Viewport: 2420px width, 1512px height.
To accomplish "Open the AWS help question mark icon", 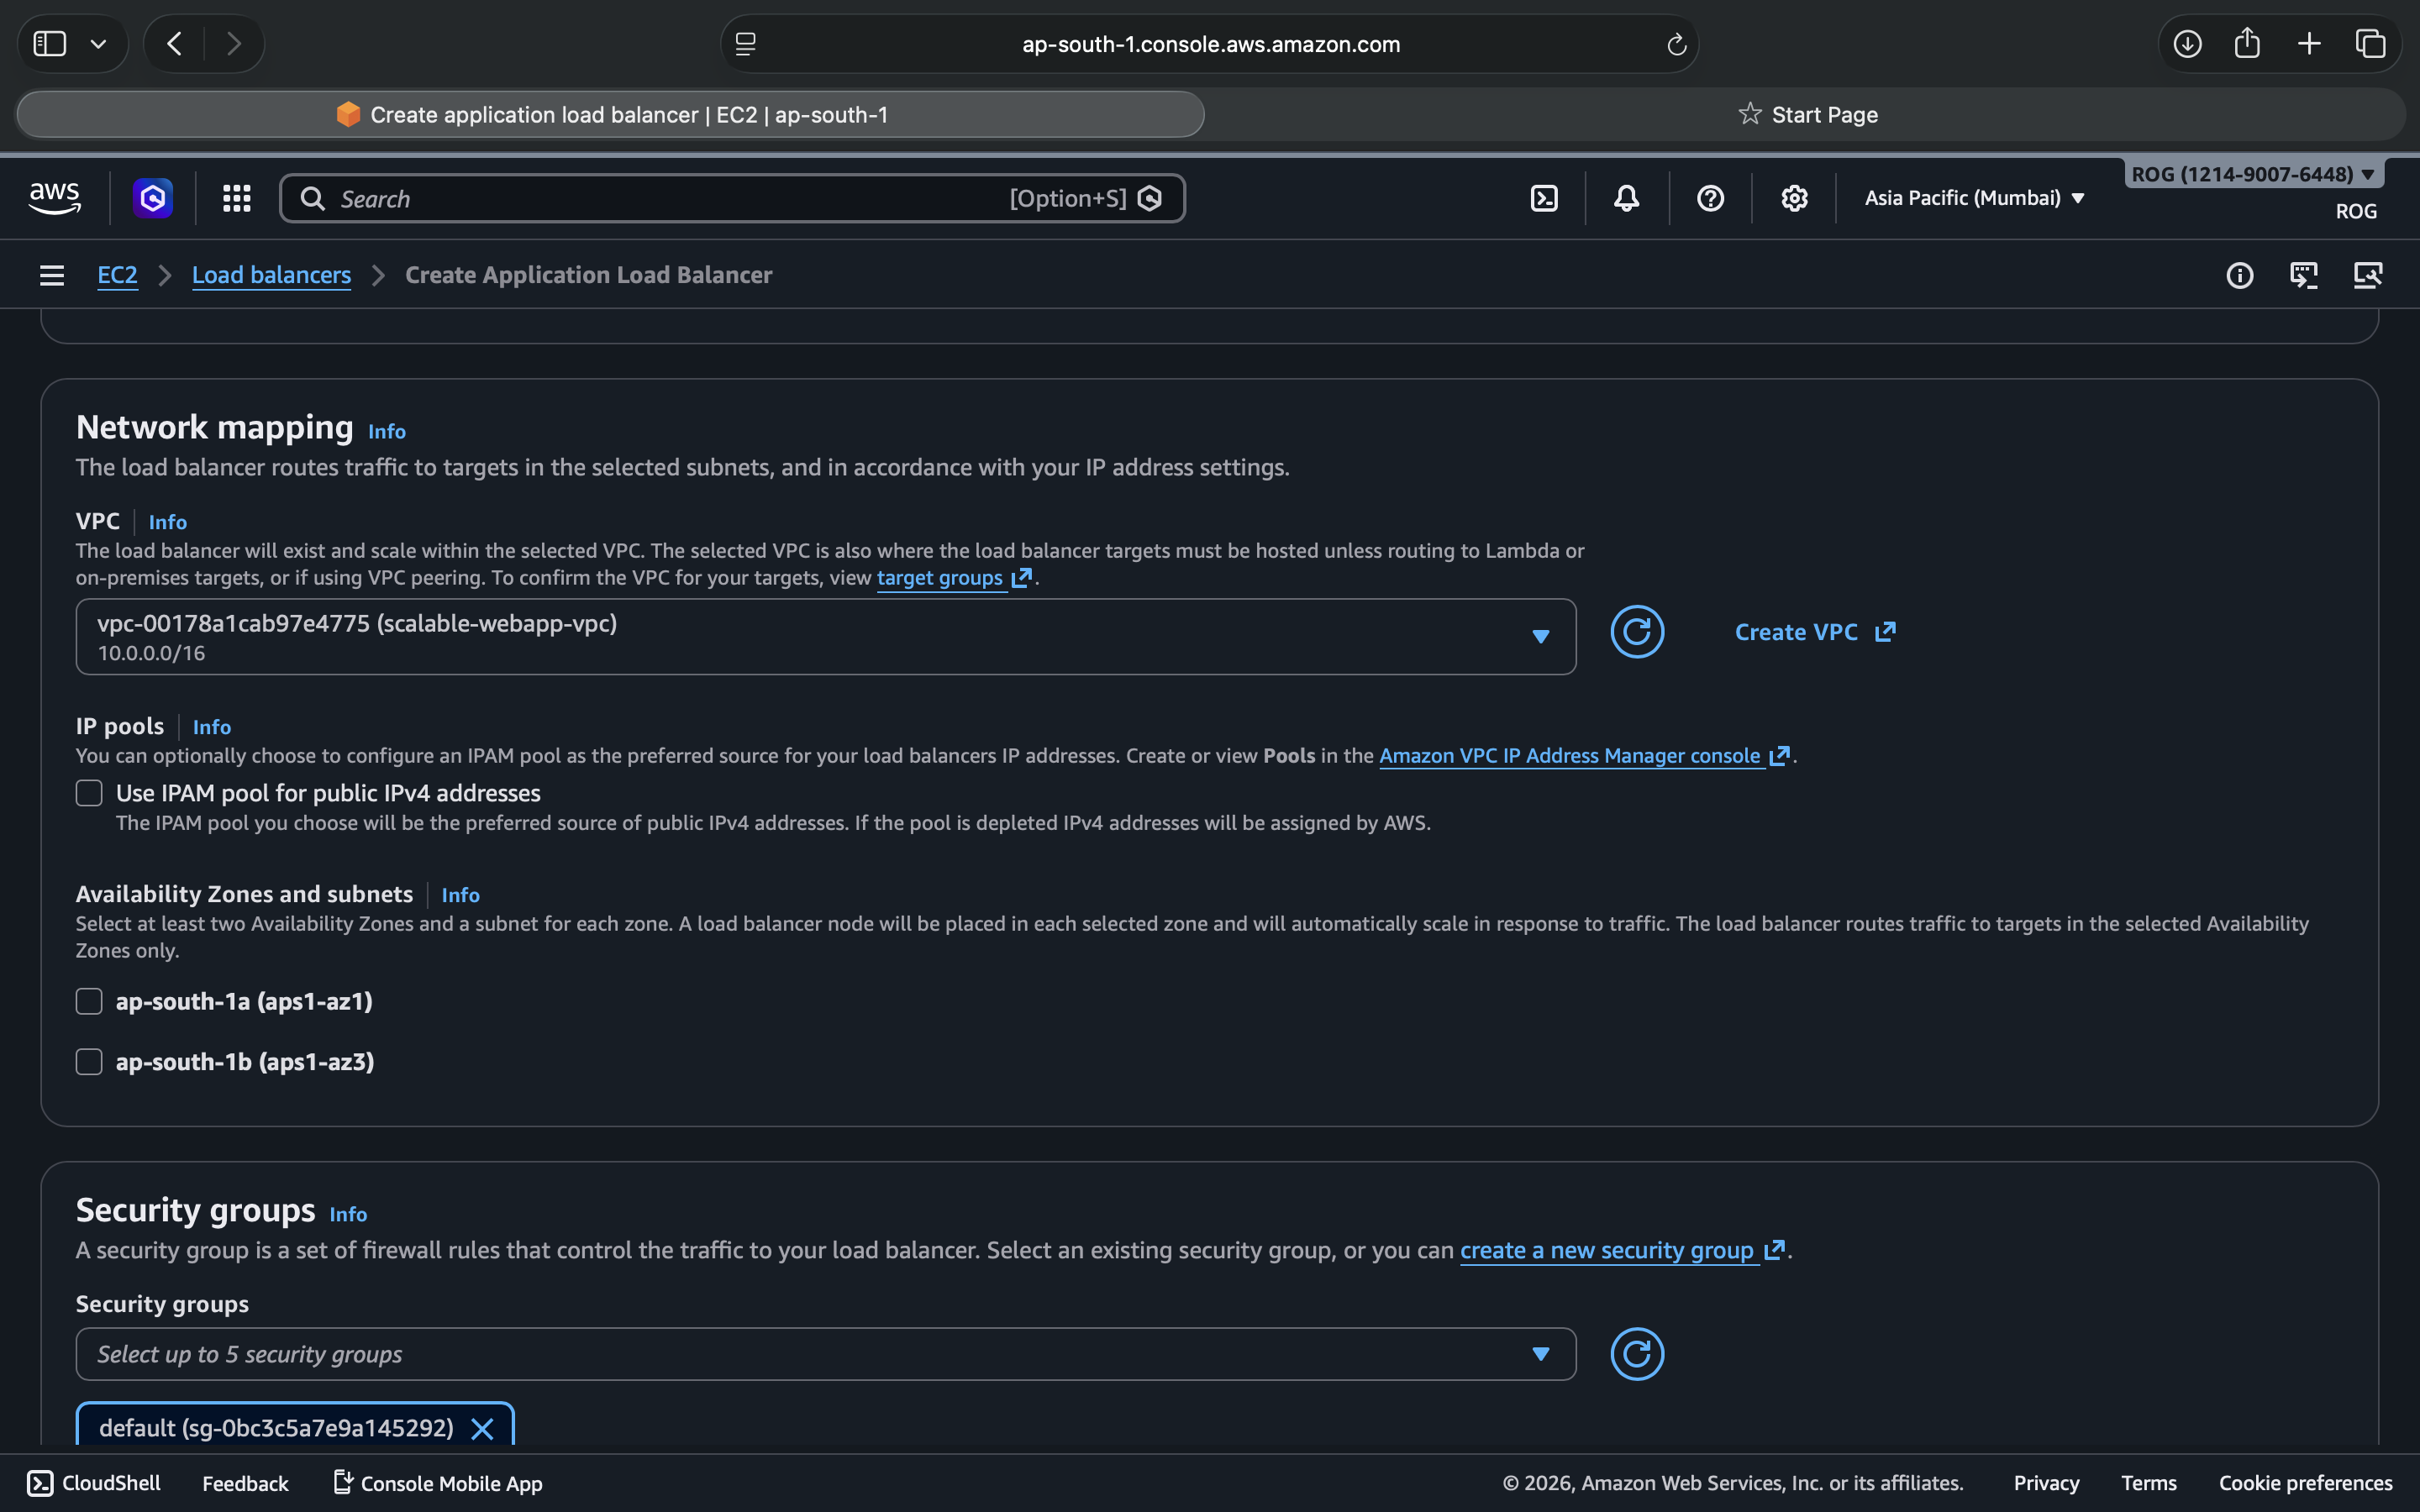I will pyautogui.click(x=1710, y=198).
